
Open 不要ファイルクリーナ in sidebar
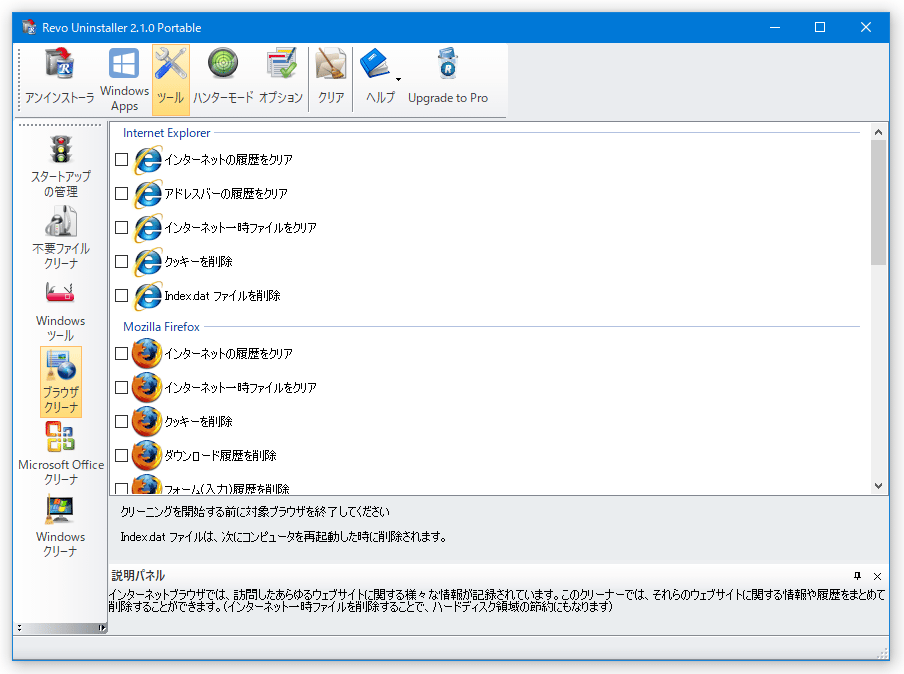61,238
